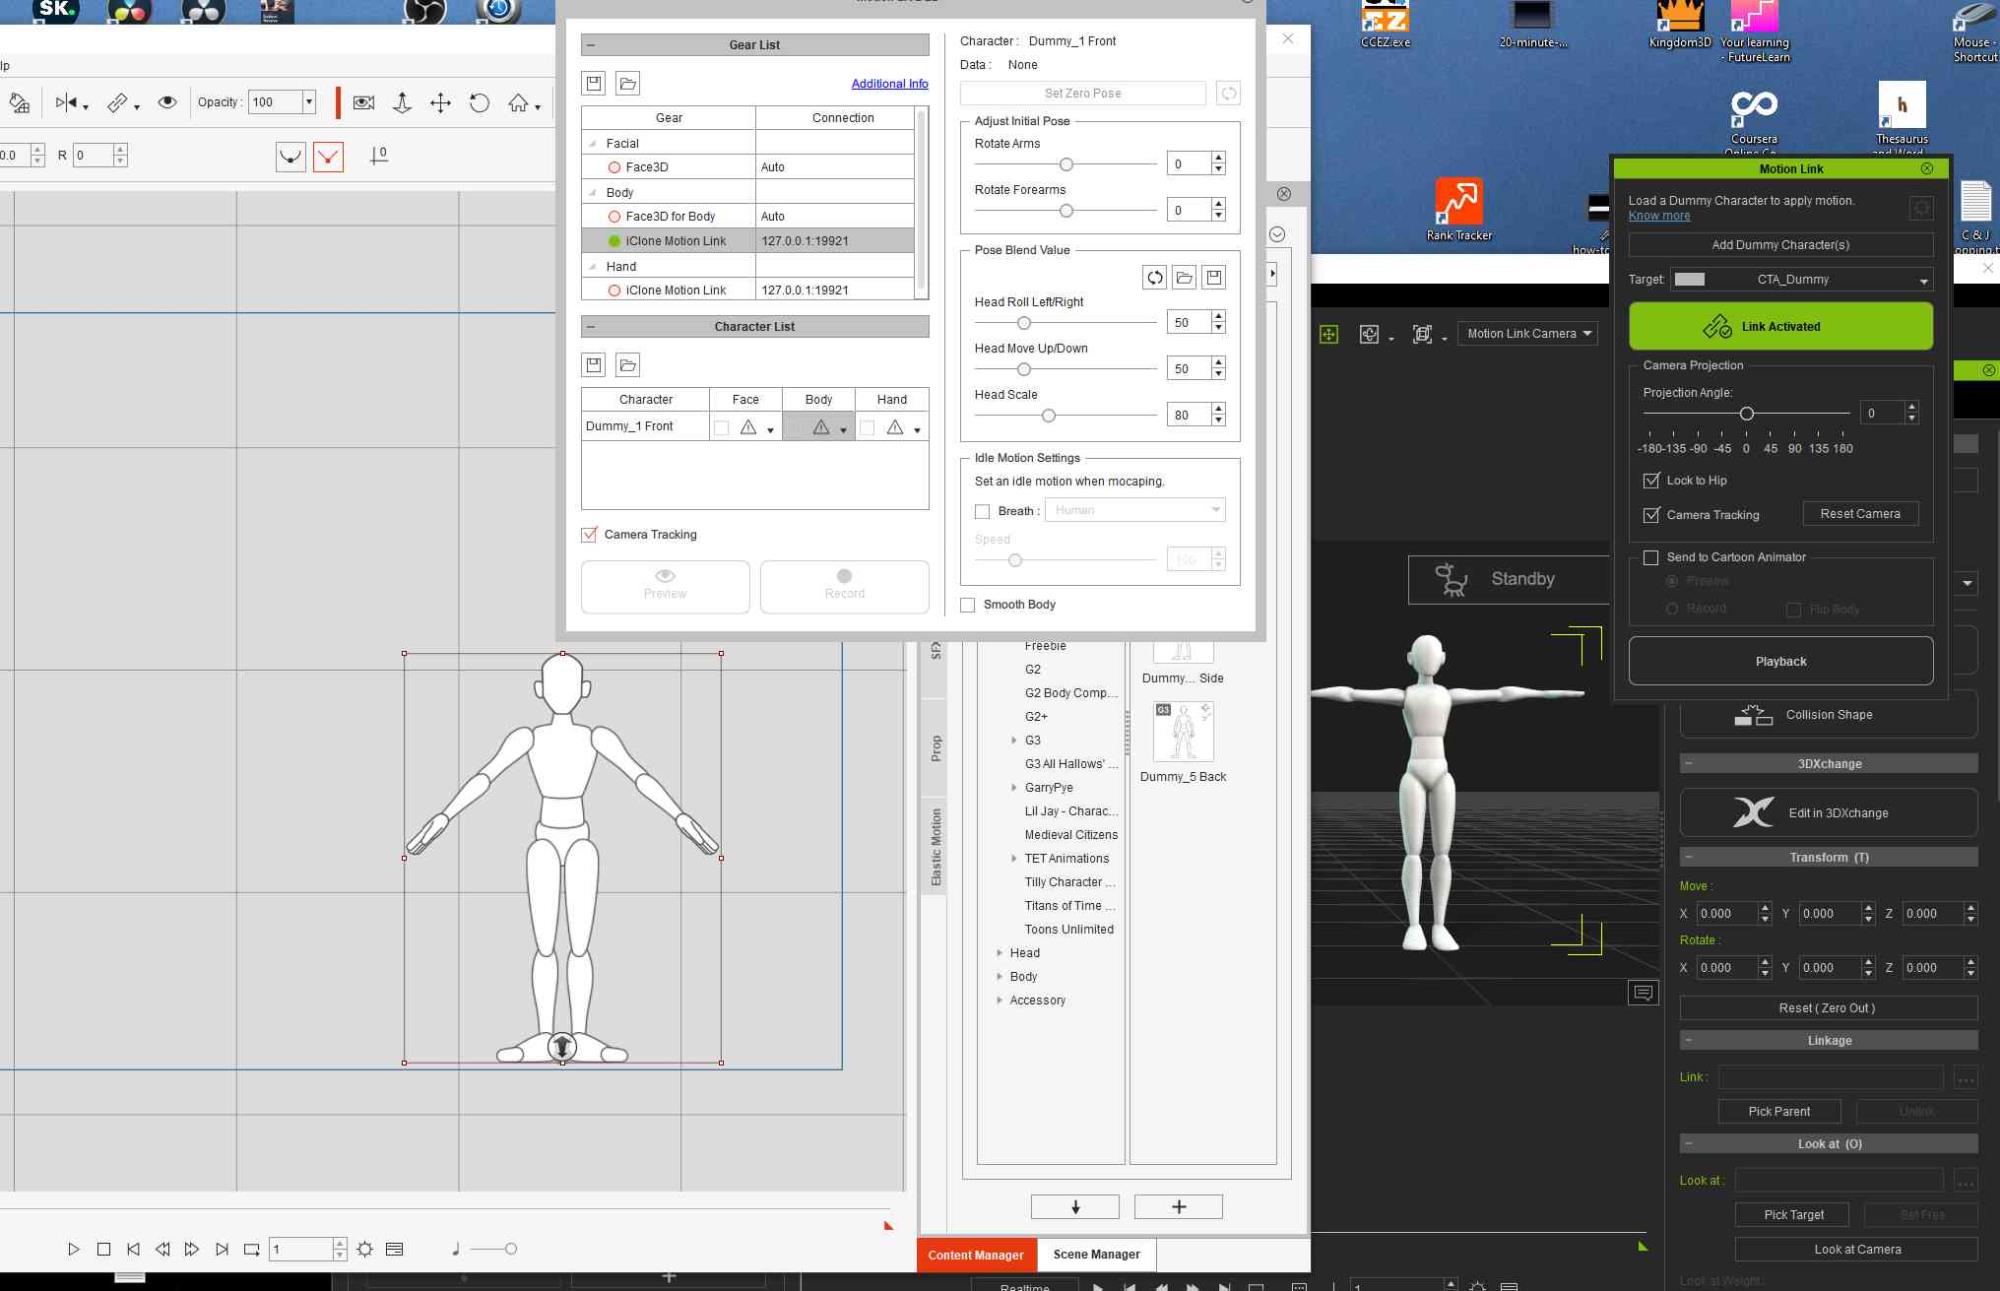Collapse the Gear List section
Screen dimensions: 2000x1291
591,45
